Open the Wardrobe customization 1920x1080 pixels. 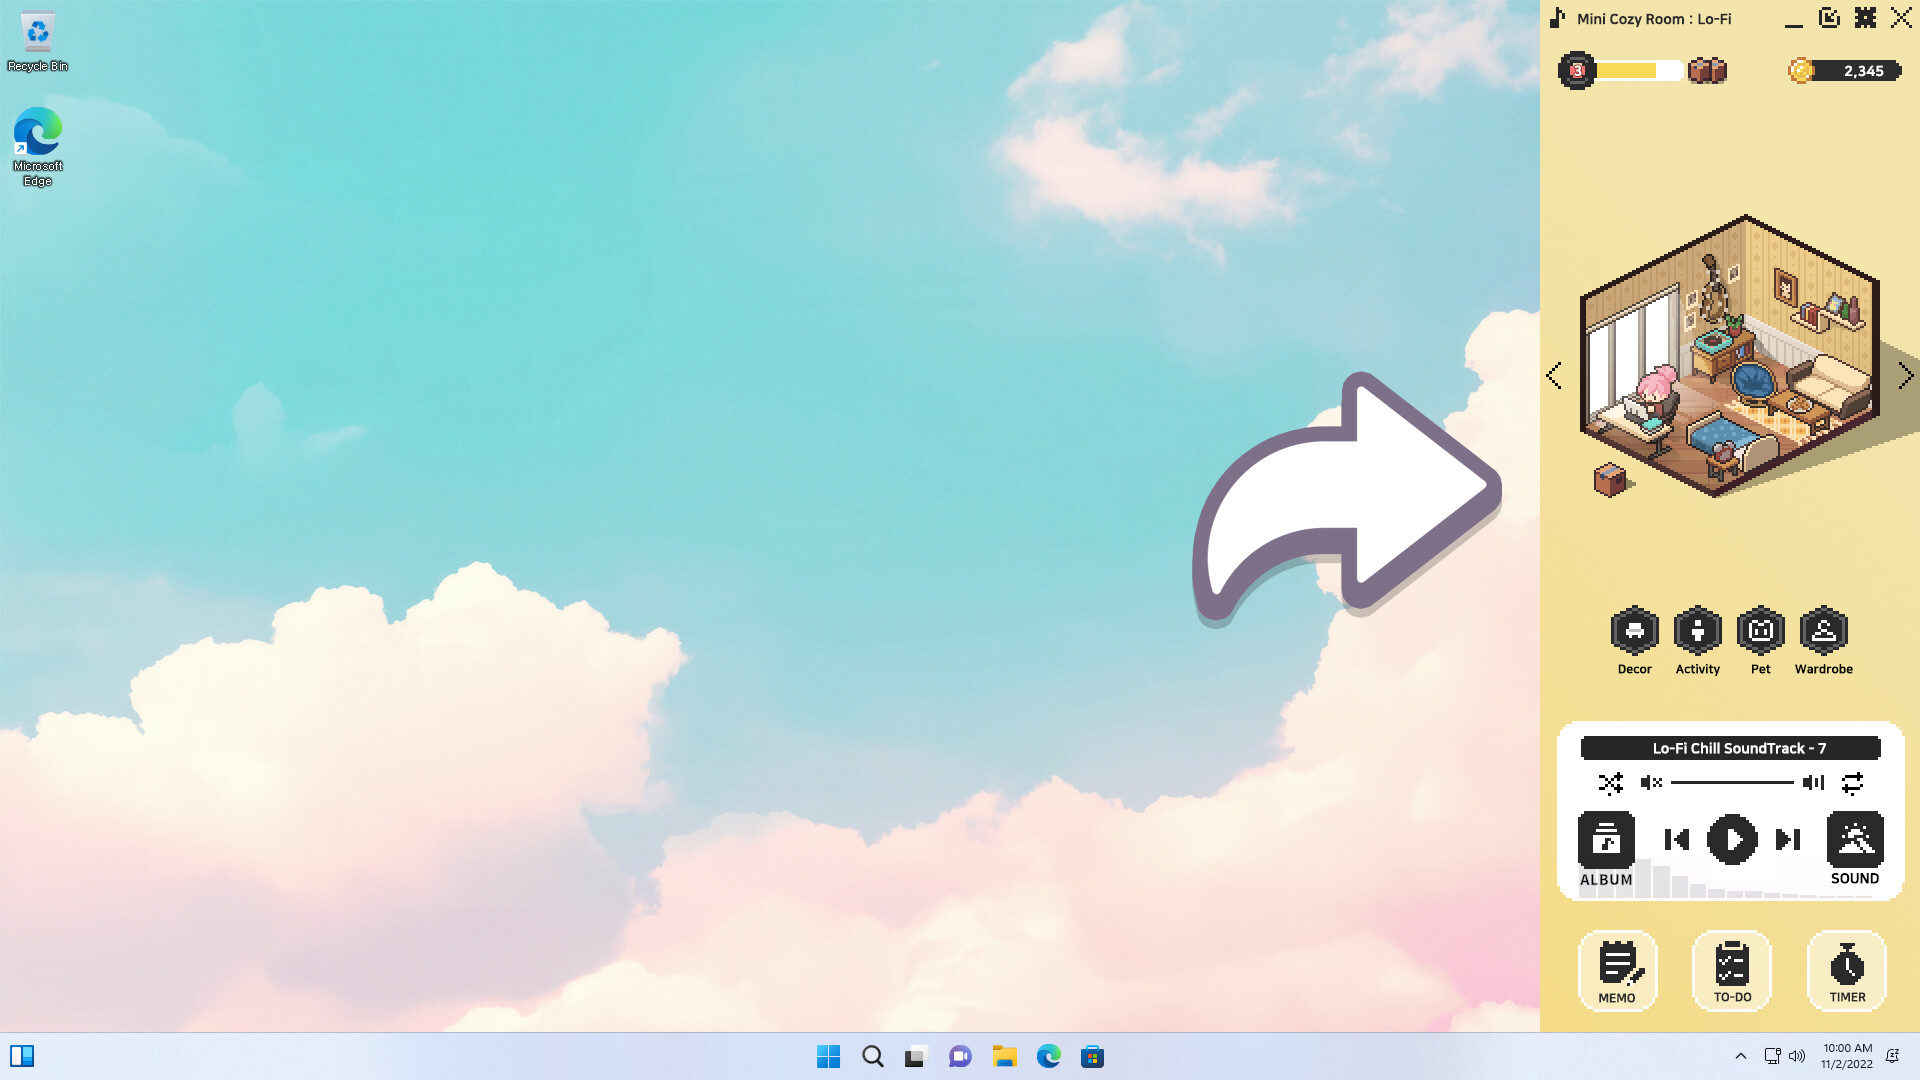[x=1824, y=630]
